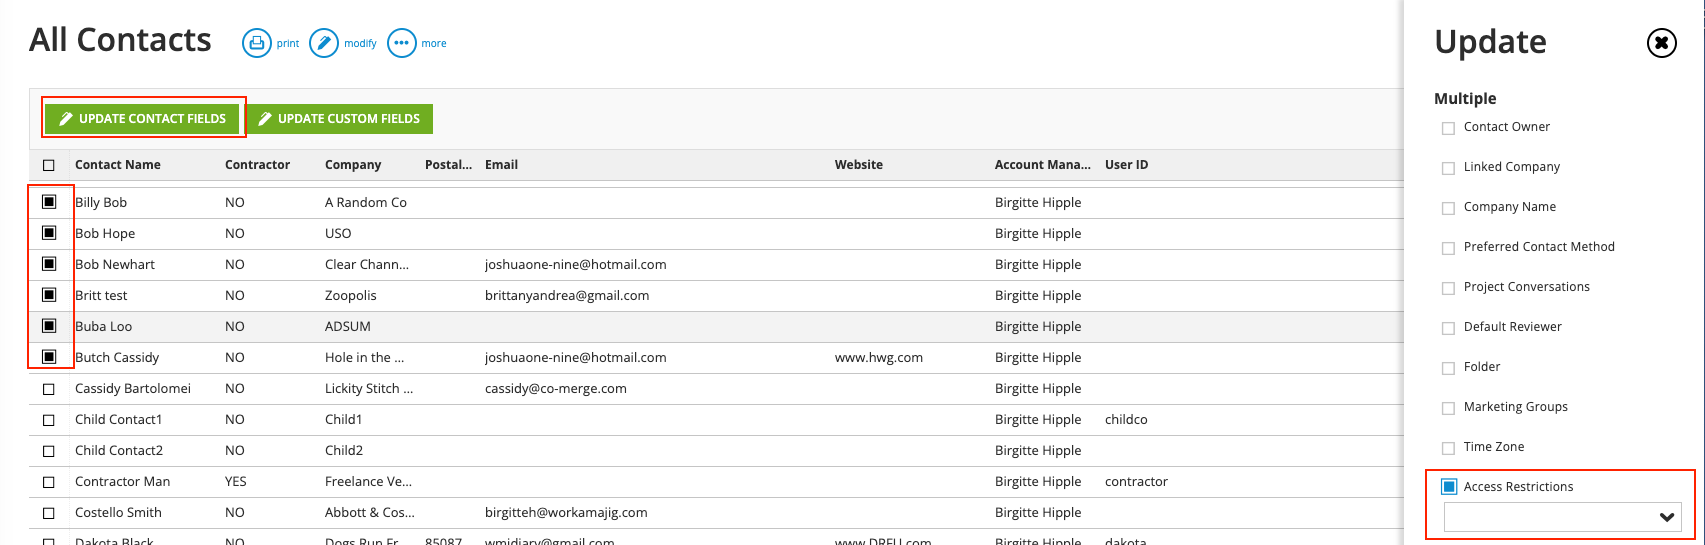The height and width of the screenshot is (545, 1705).
Task: Enable the Folder checkbox
Action: [x=1448, y=368]
